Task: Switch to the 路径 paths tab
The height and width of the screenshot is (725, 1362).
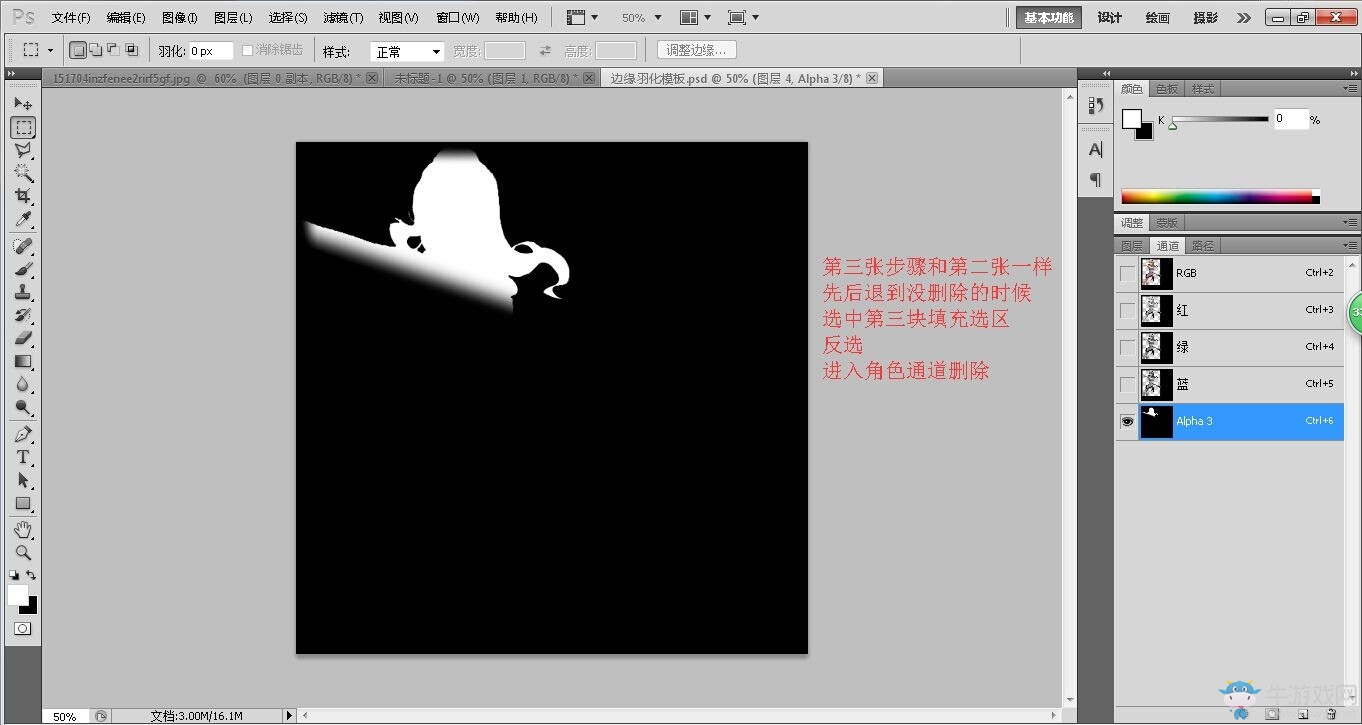Action: pyautogui.click(x=1202, y=246)
